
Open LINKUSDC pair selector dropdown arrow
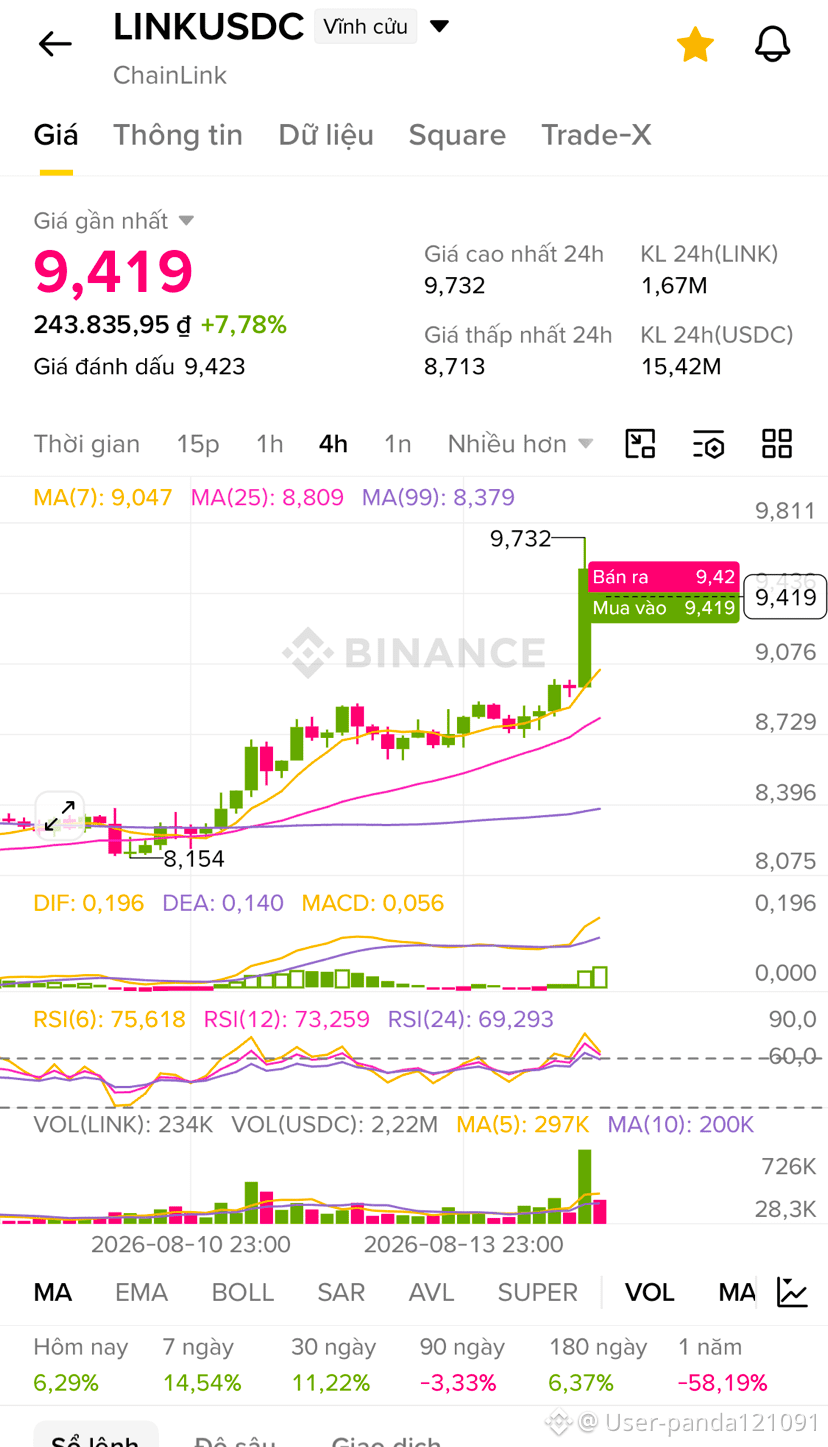439,26
